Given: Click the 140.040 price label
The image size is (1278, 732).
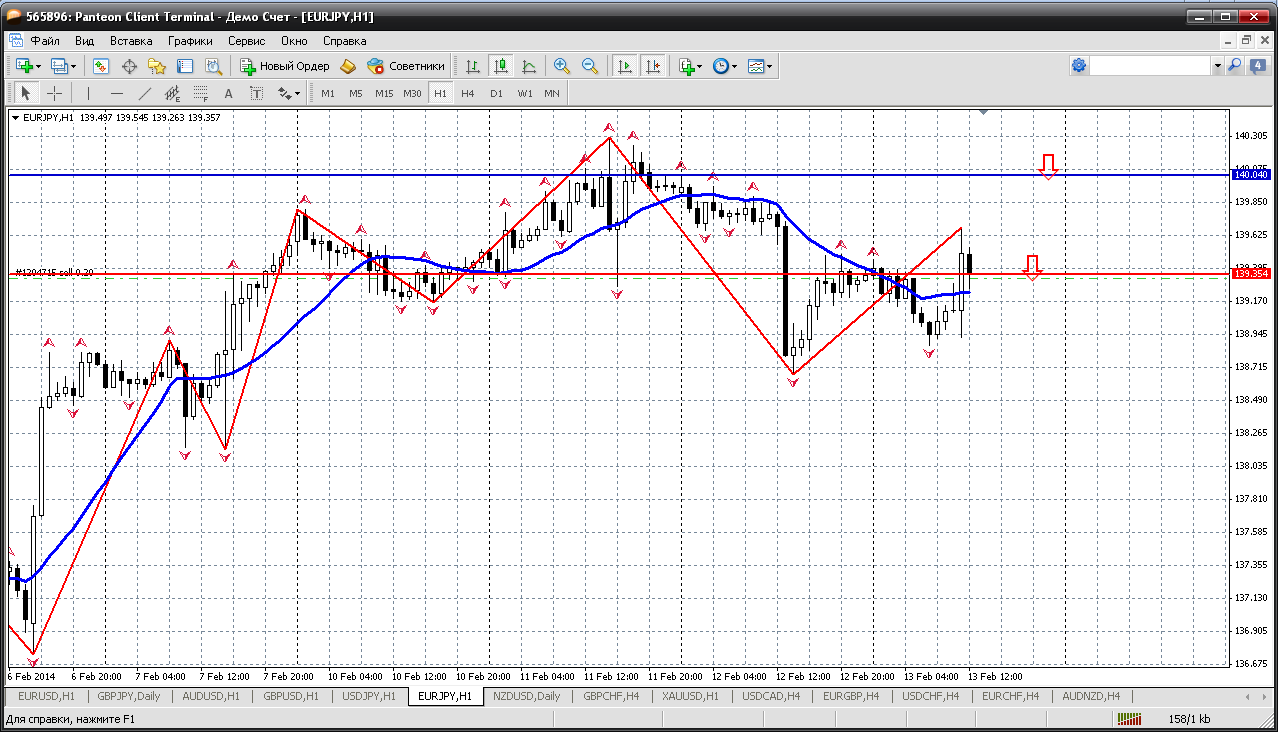Looking at the screenshot, I should (x=1251, y=175).
